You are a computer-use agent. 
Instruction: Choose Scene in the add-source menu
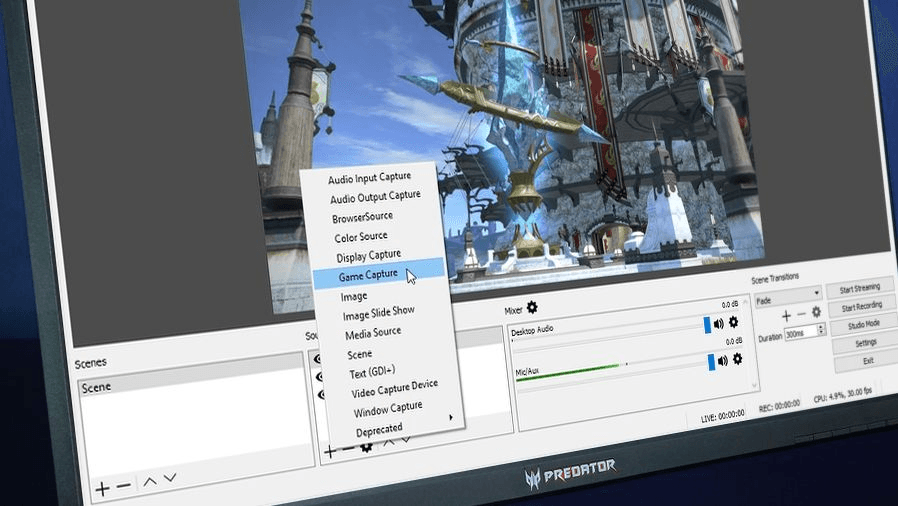[360, 354]
